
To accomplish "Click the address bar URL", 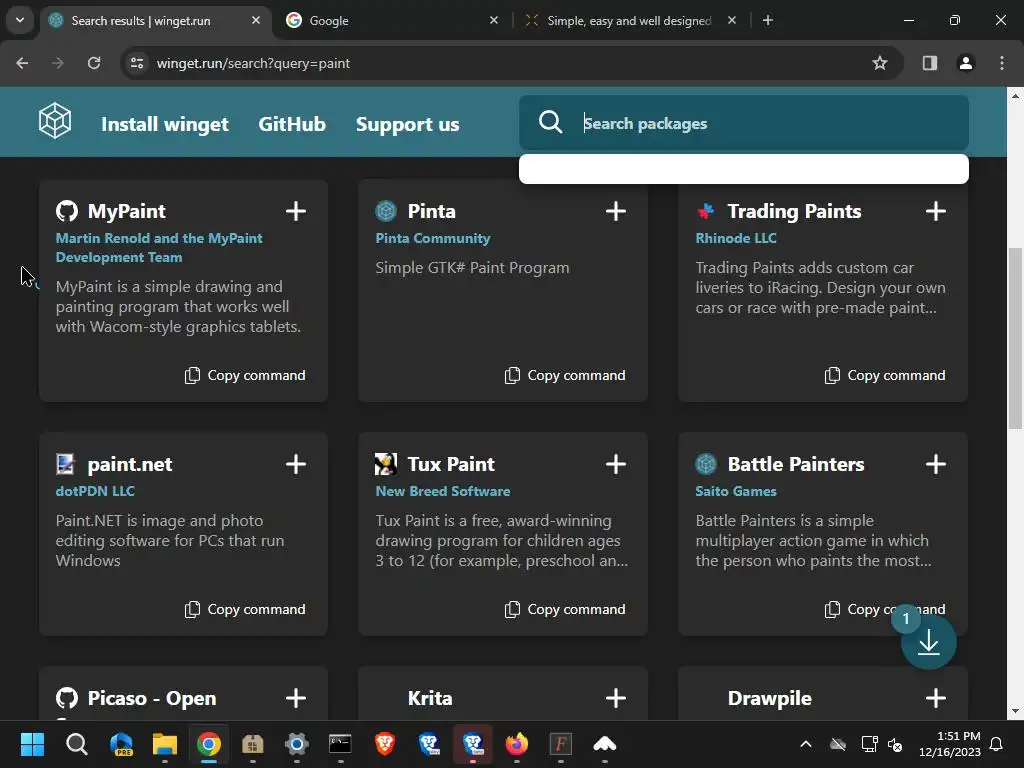I will 253,63.
